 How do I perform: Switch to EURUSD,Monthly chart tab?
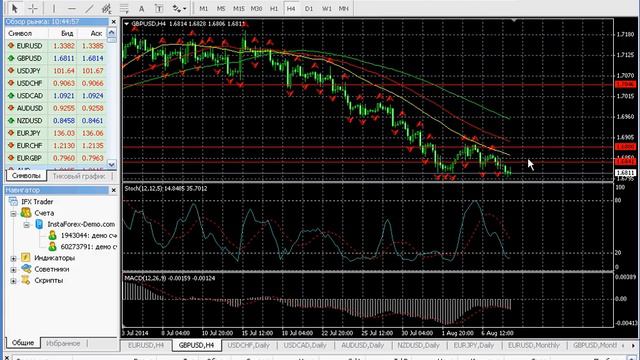(x=533, y=345)
